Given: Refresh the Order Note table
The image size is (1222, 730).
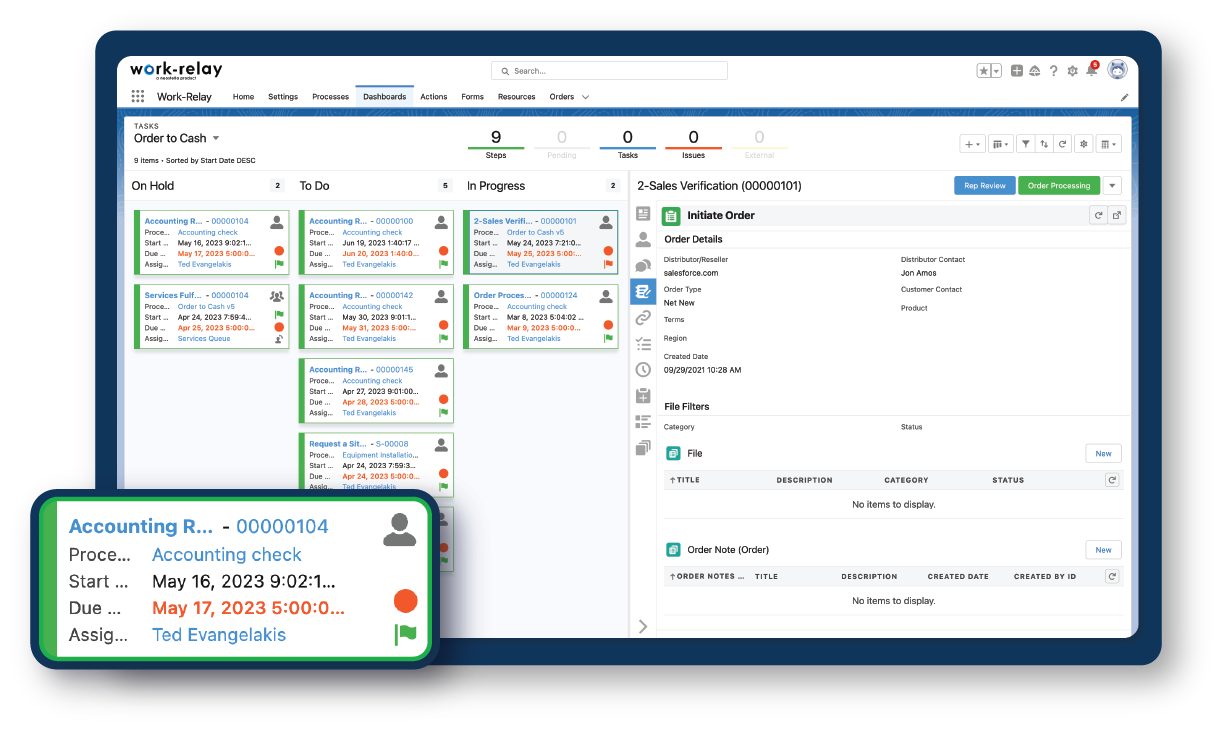Looking at the screenshot, I should (1112, 576).
